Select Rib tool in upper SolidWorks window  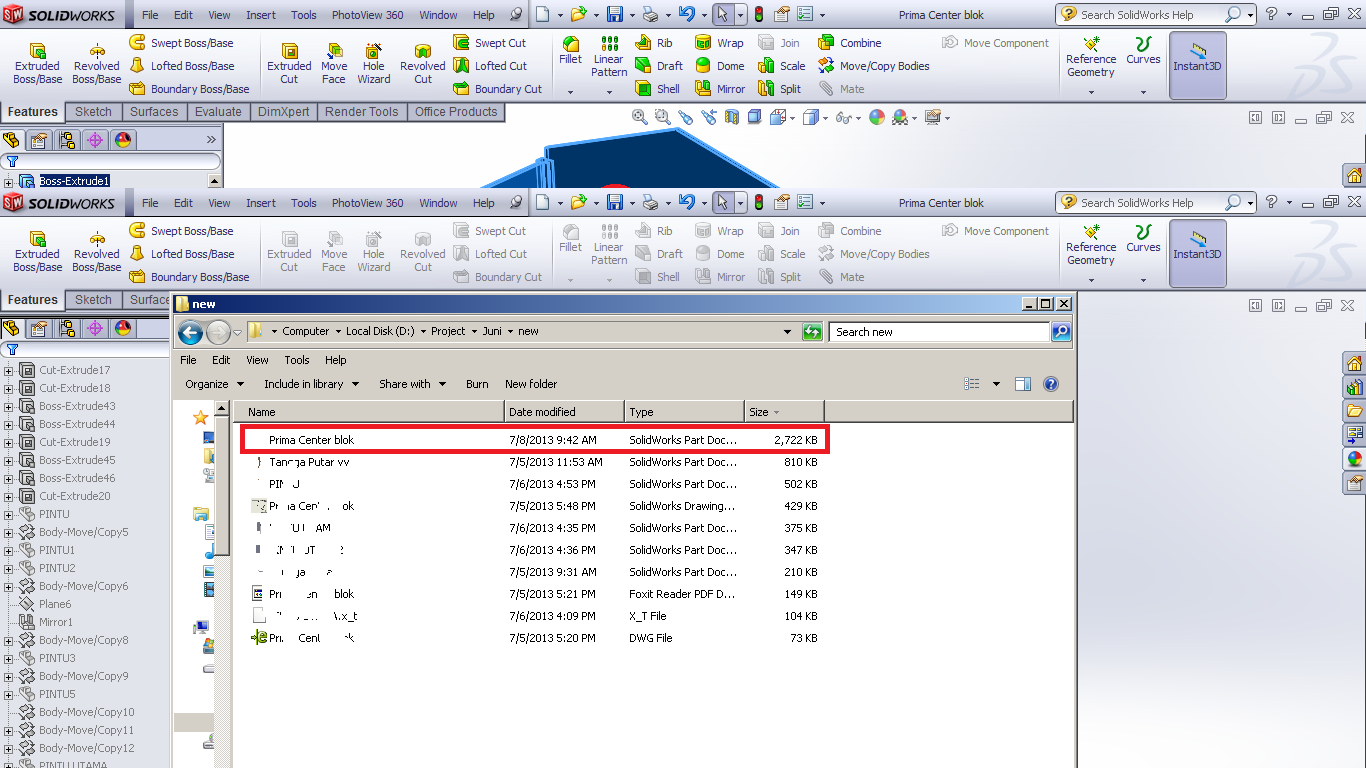pyautogui.click(x=654, y=43)
